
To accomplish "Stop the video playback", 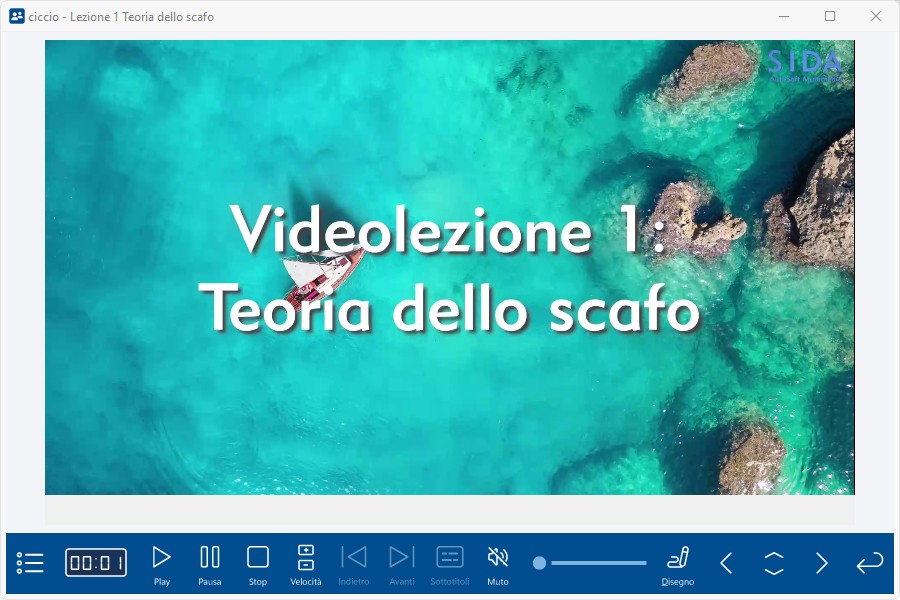I will 258,563.
